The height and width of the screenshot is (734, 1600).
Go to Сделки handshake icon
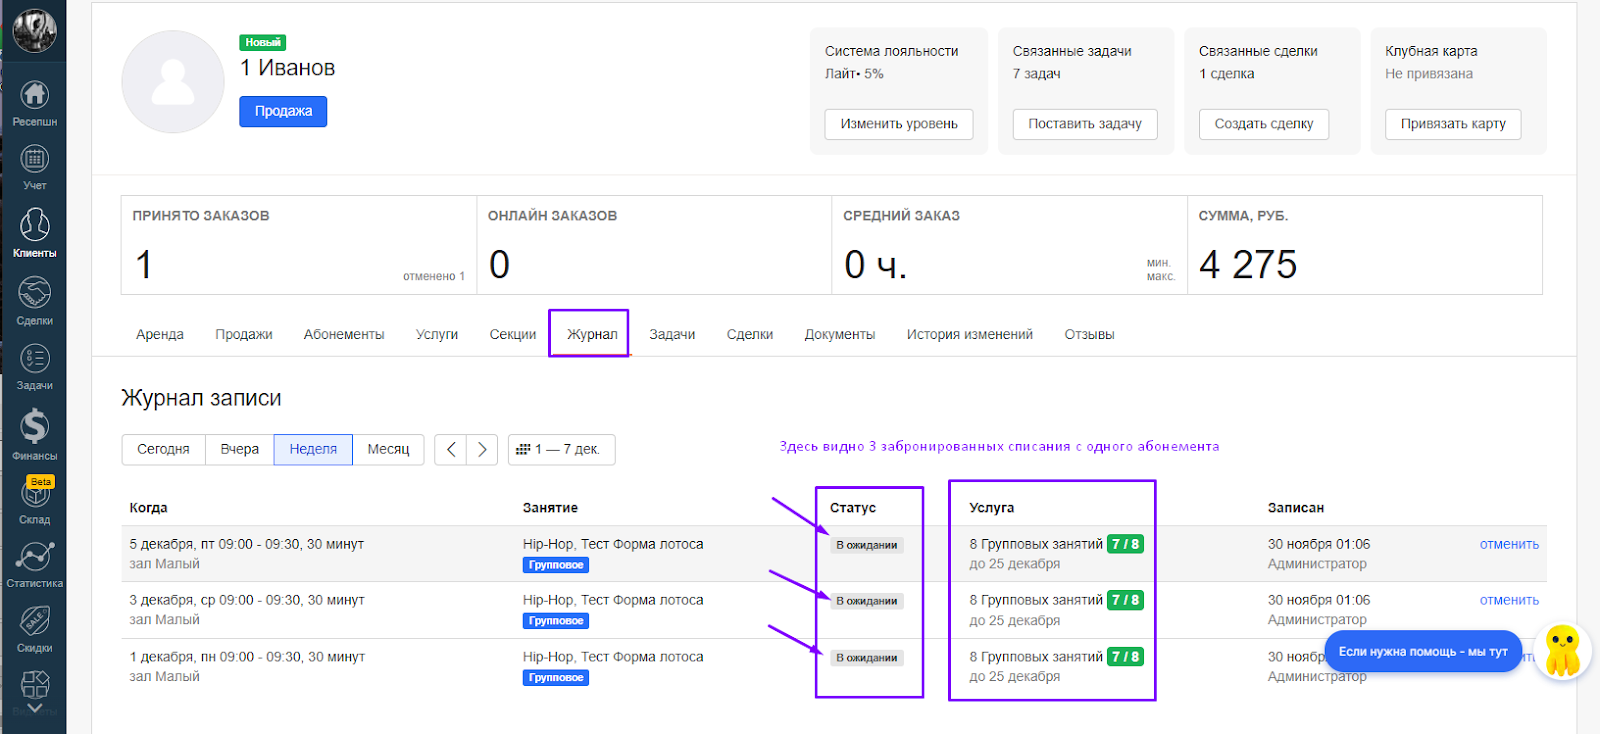[34, 294]
